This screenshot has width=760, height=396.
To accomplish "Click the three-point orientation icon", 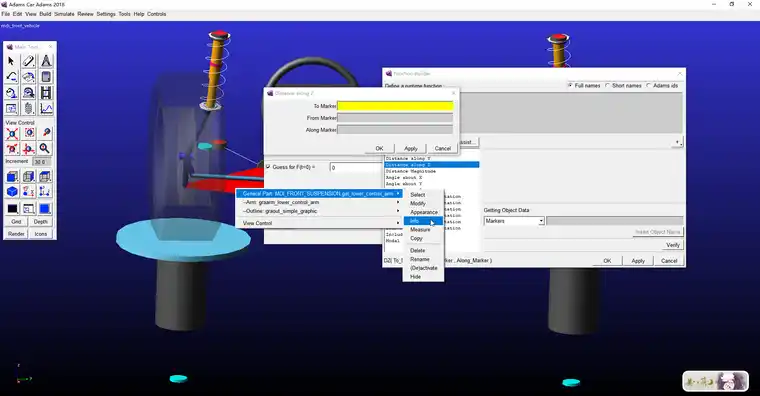I will coord(45,192).
